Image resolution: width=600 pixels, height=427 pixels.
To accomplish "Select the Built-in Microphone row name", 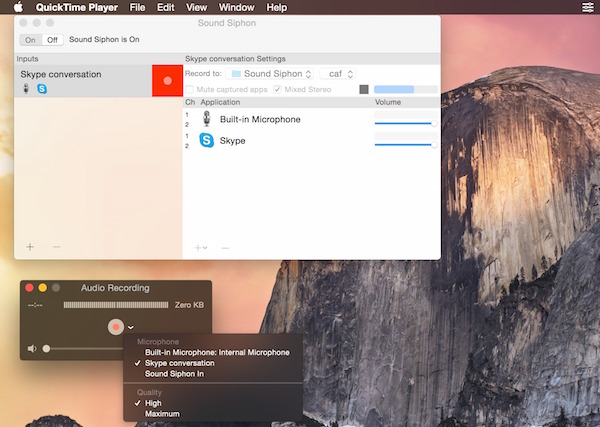I will [x=260, y=119].
